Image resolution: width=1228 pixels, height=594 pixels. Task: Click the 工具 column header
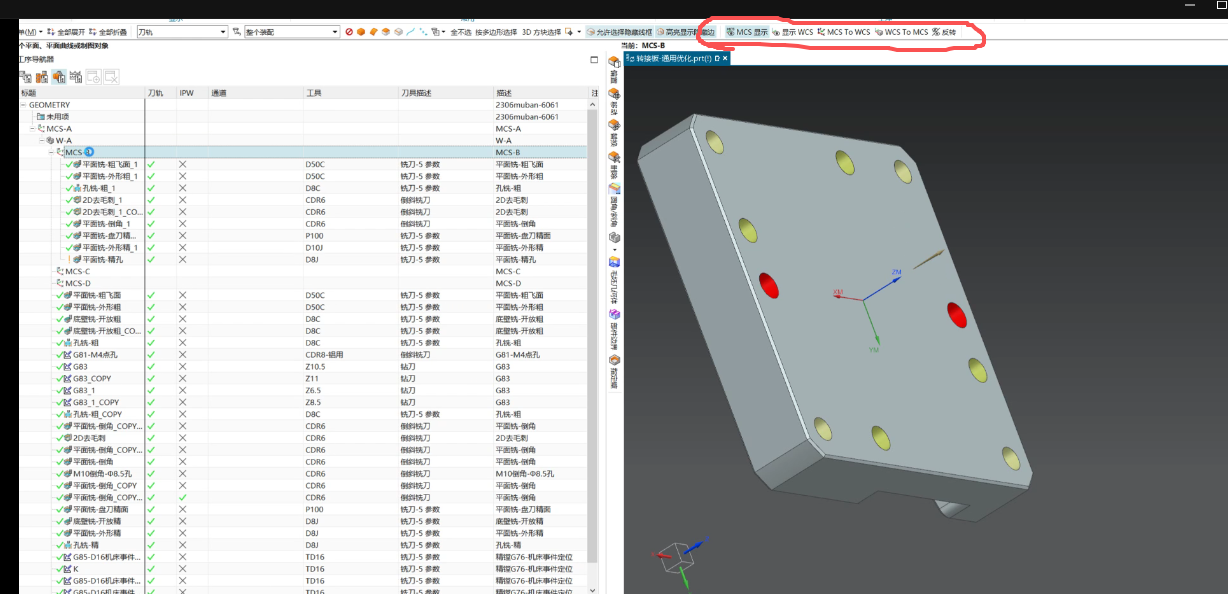pyautogui.click(x=350, y=93)
